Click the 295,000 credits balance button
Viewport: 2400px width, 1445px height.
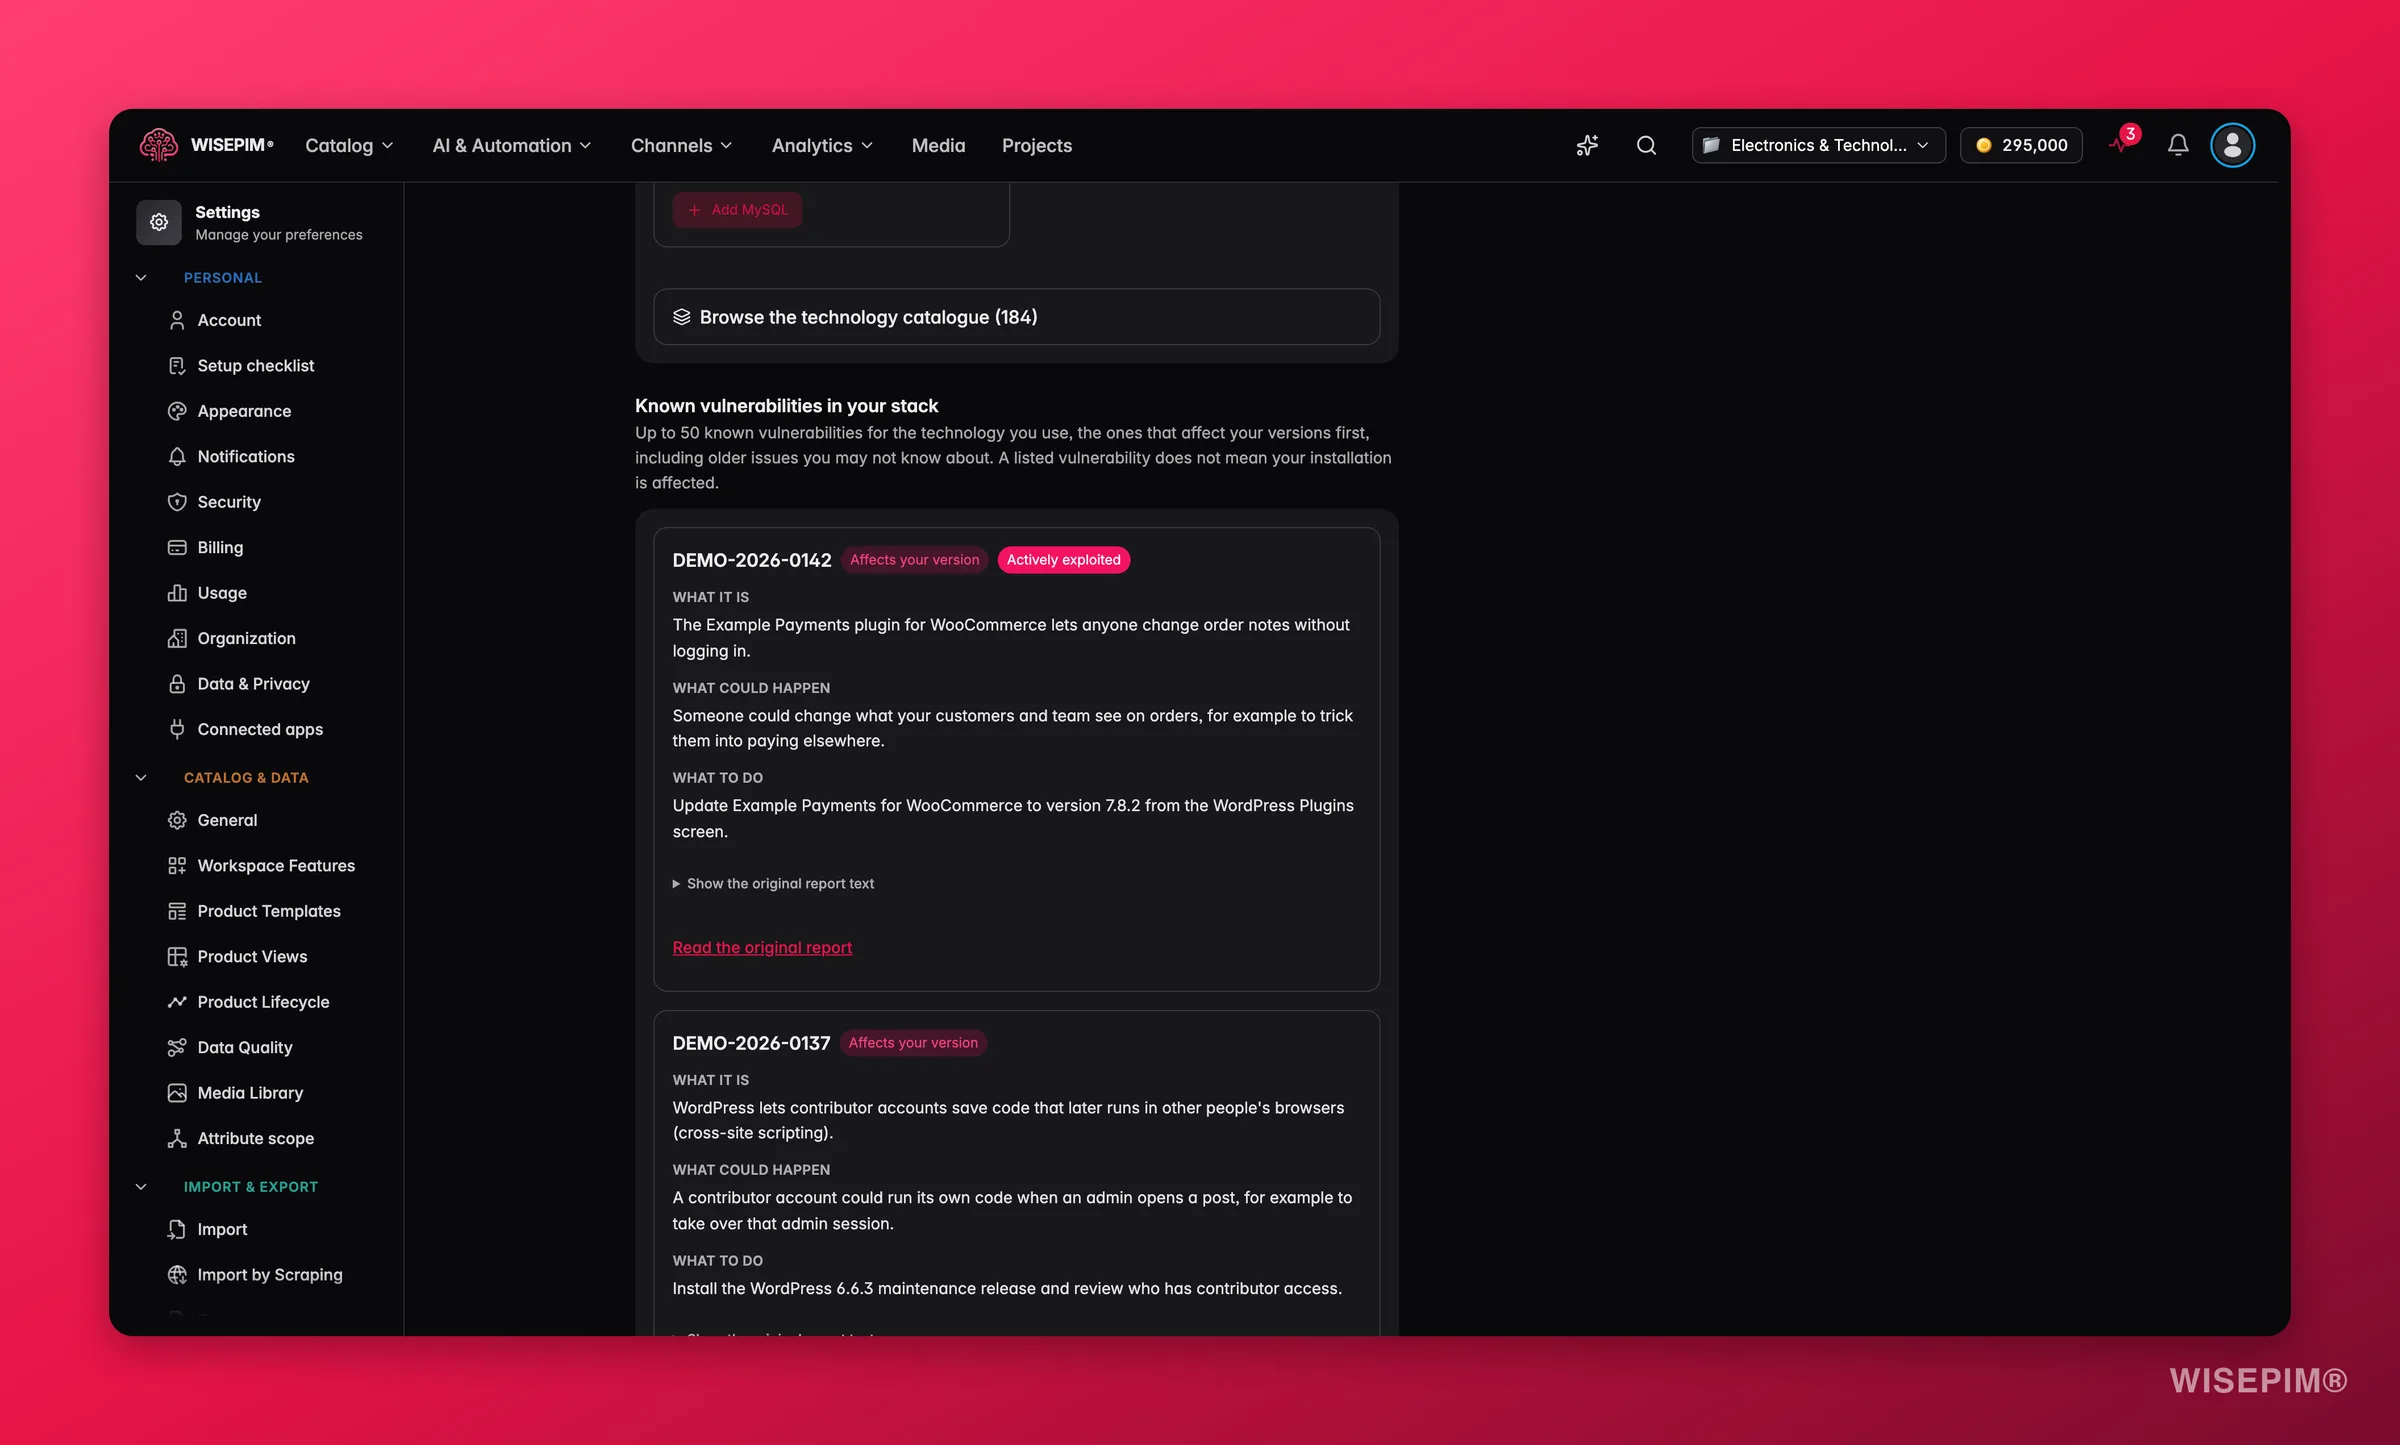2021,145
